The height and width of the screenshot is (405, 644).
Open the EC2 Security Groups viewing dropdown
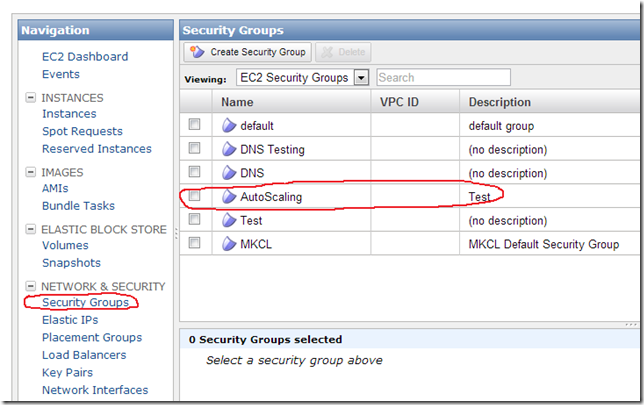coord(361,77)
